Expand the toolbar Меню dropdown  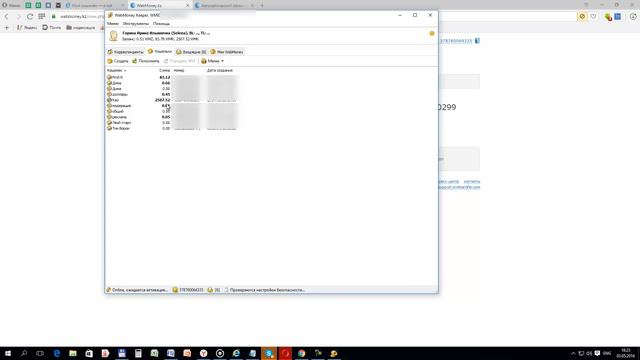(x=212, y=61)
